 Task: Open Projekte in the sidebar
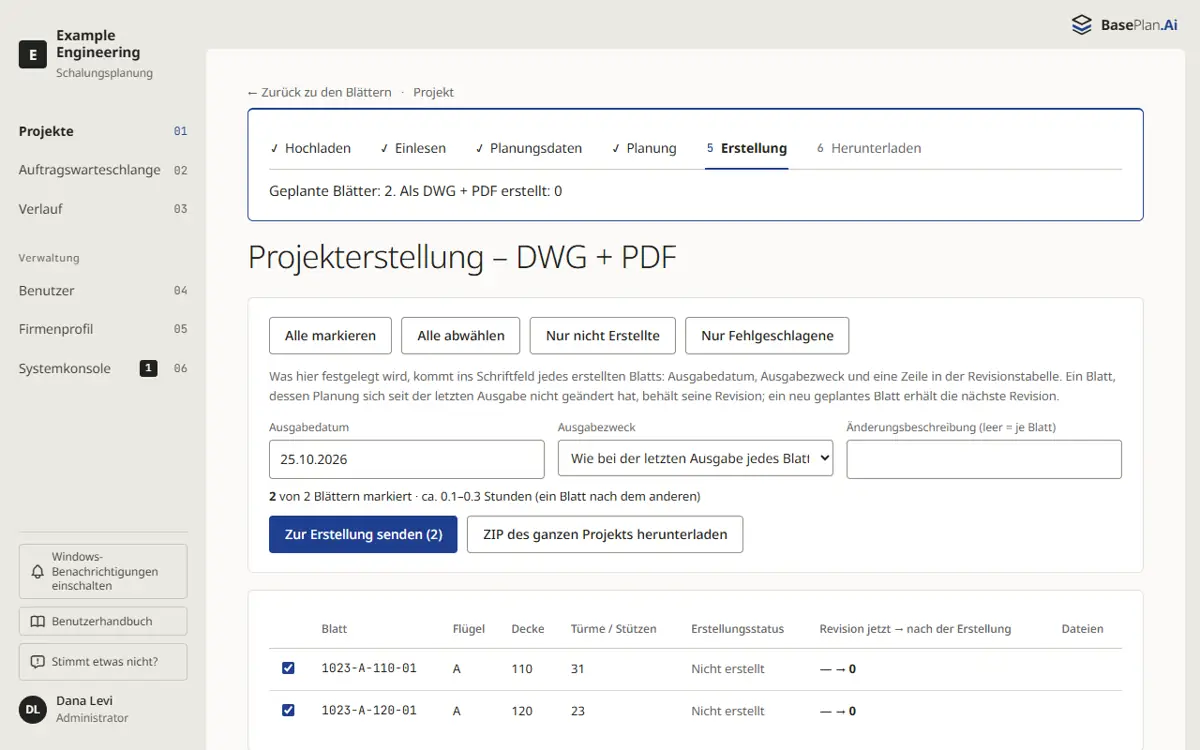coord(103,131)
